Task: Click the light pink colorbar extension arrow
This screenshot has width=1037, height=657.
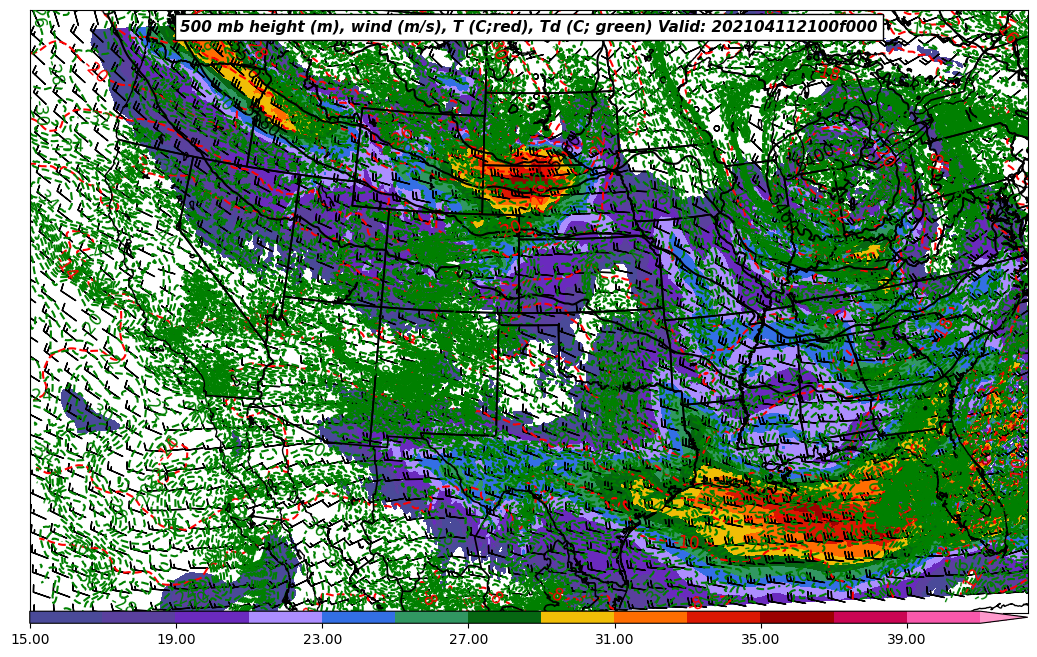Action: pyautogui.click(x=1000, y=618)
